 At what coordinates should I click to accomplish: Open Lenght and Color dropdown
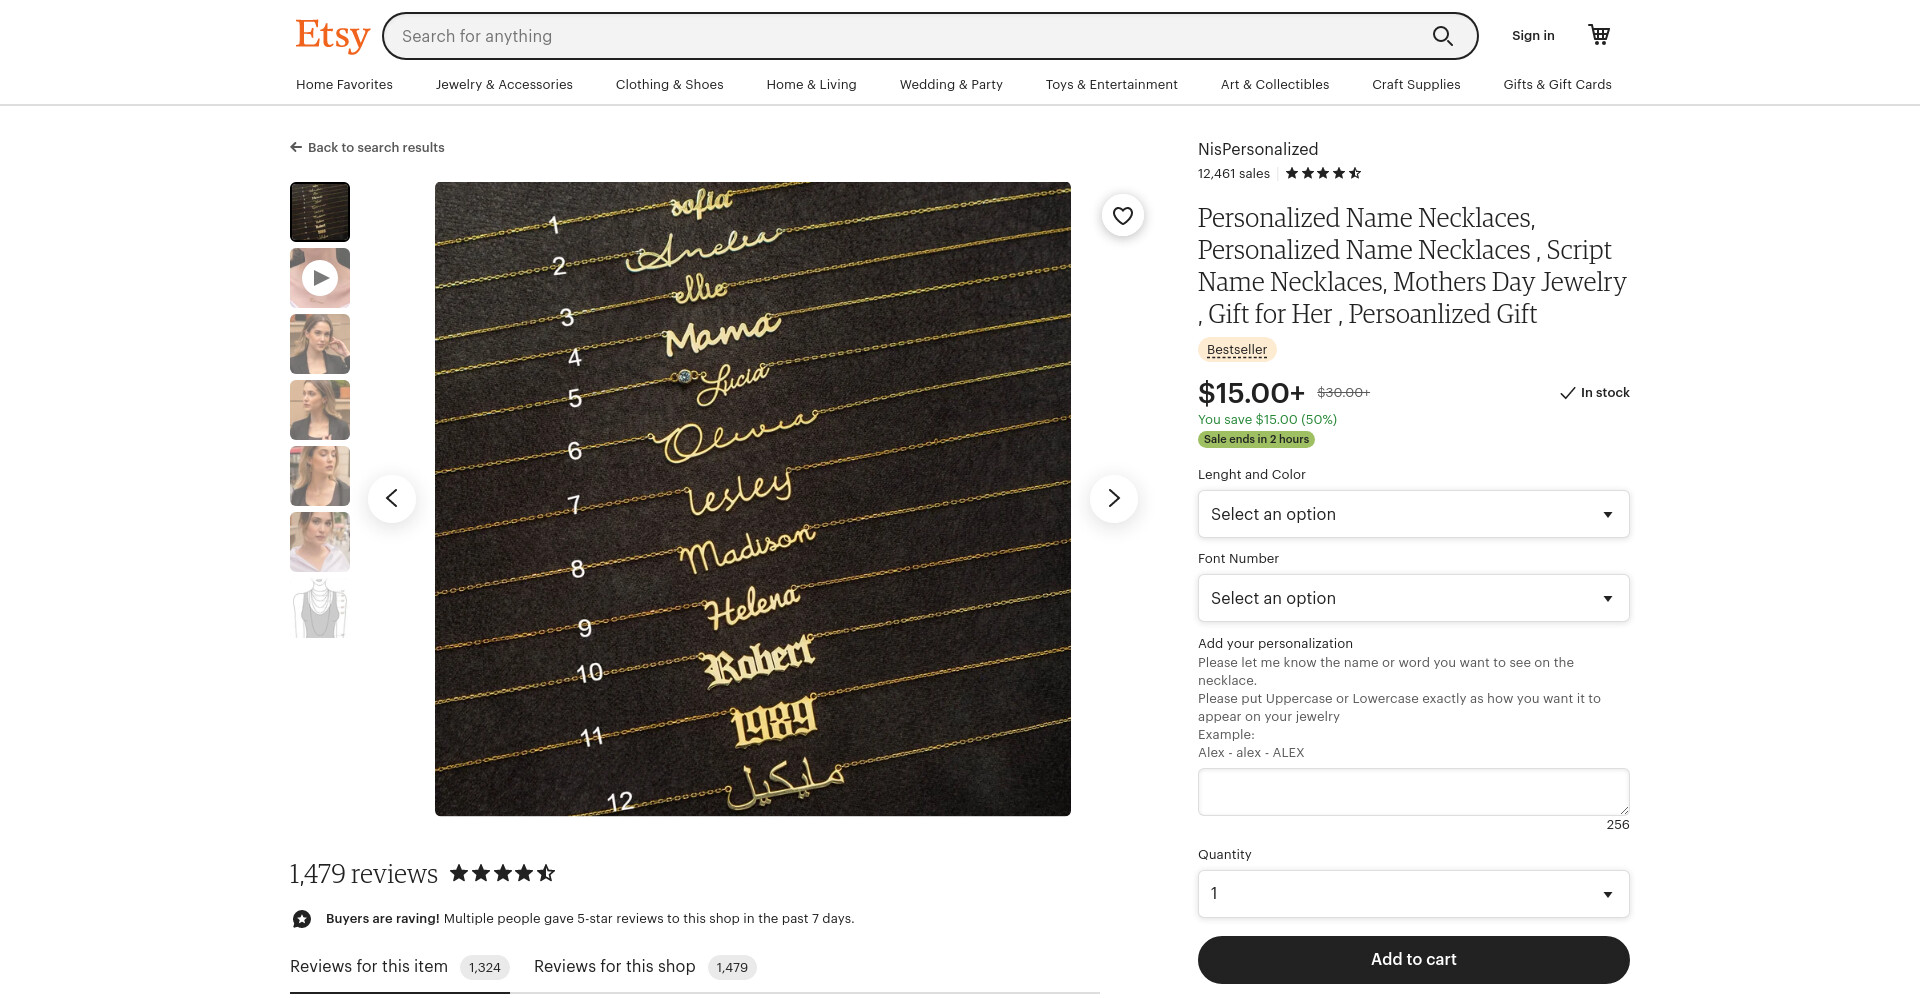1414,514
